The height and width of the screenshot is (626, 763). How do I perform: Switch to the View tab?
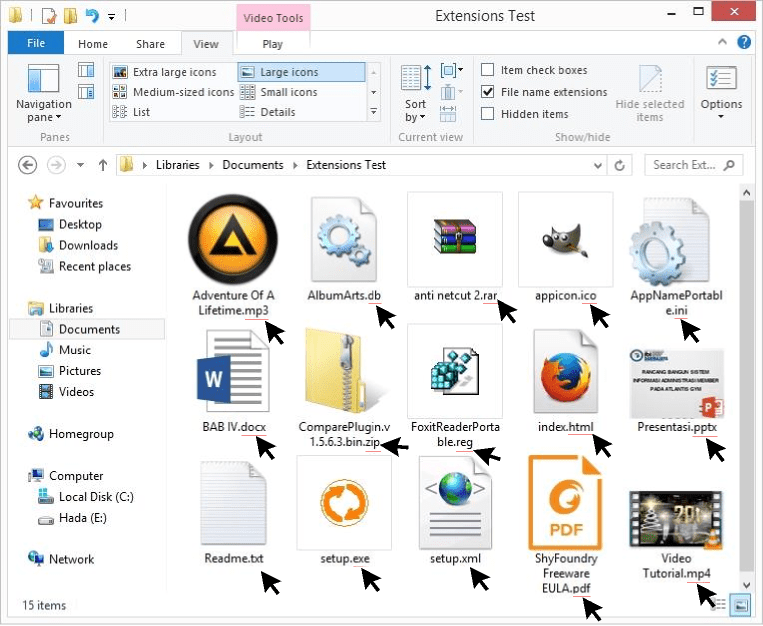(x=206, y=44)
